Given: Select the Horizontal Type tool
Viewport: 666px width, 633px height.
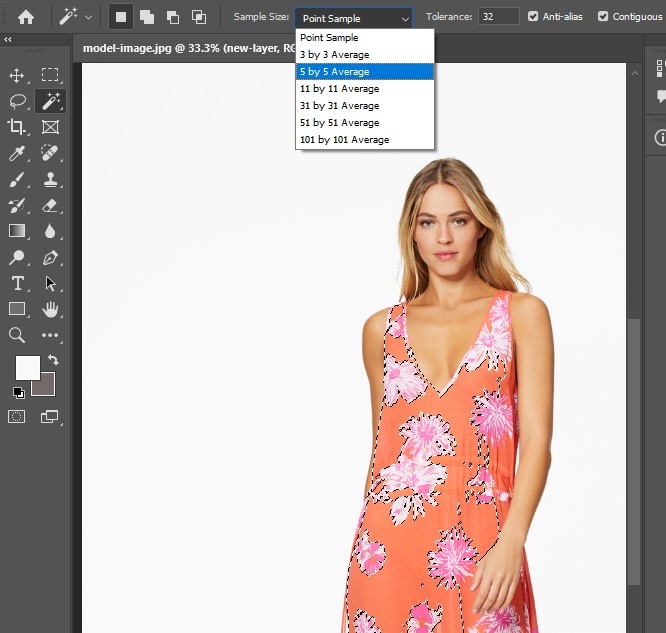Looking at the screenshot, I should coord(17,283).
